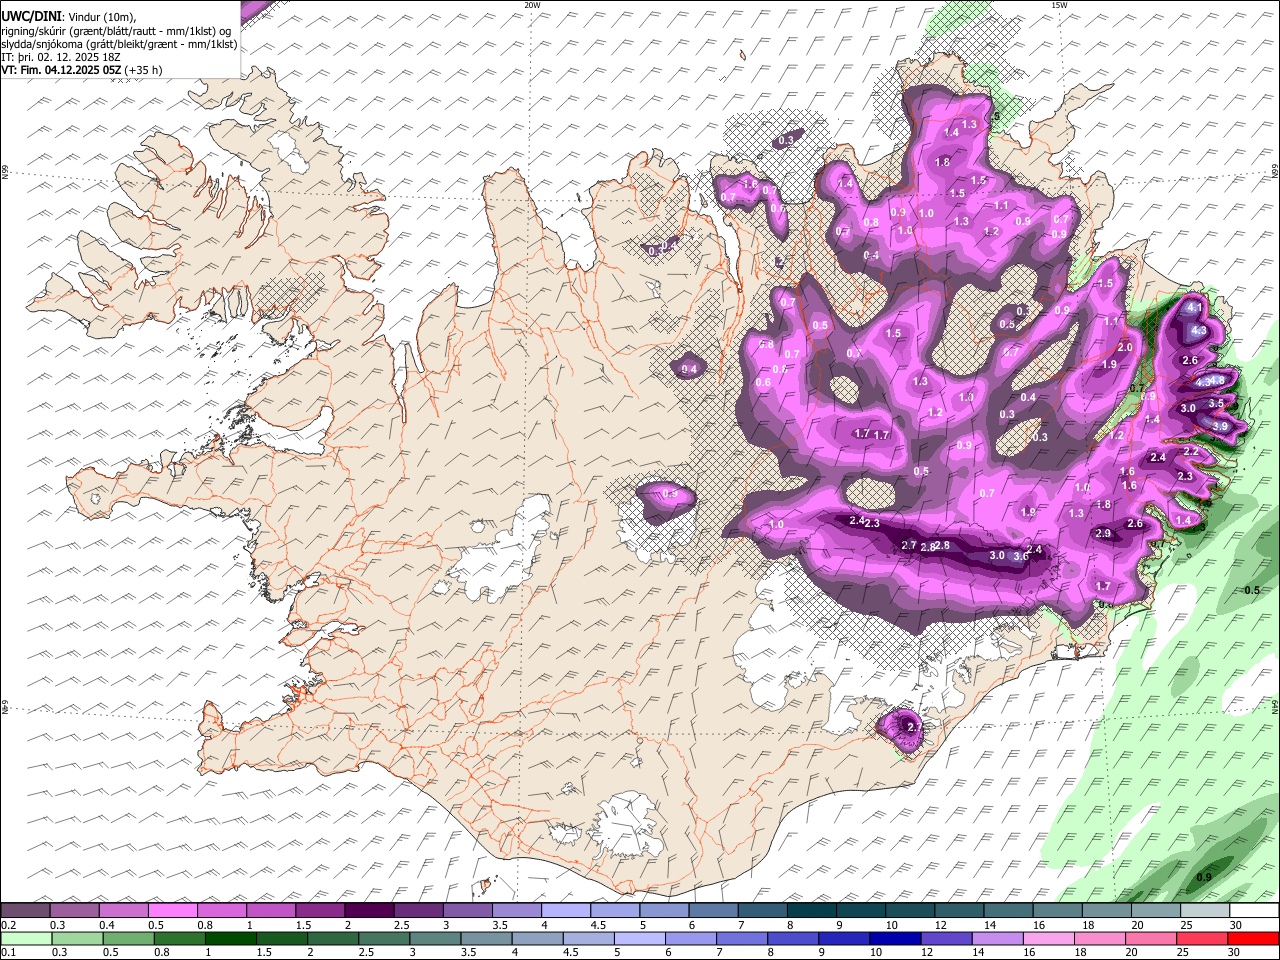Click the bottom-row legend swatch starting at 0.8
The height and width of the screenshot is (960, 1280).
point(180,938)
